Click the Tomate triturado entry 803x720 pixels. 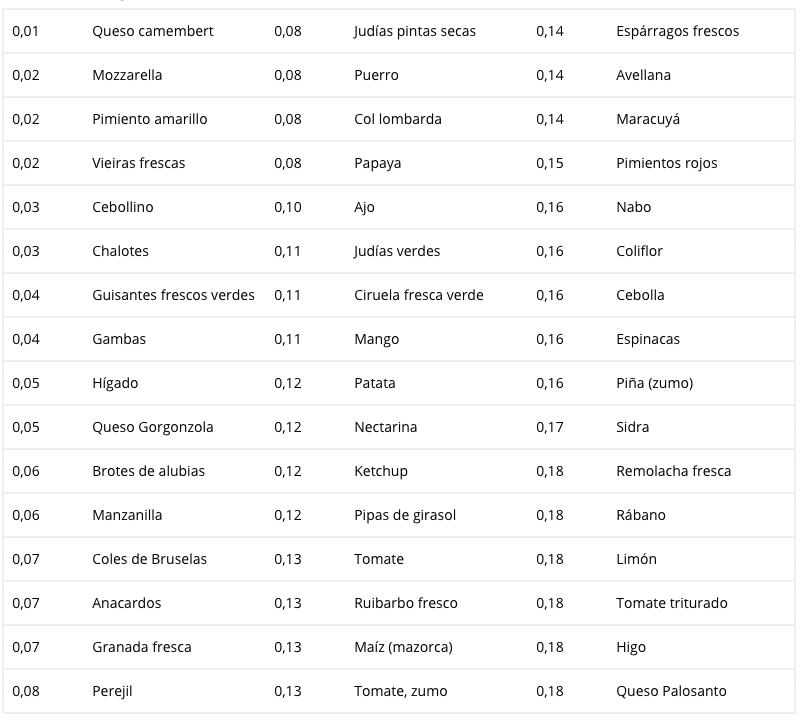click(671, 603)
